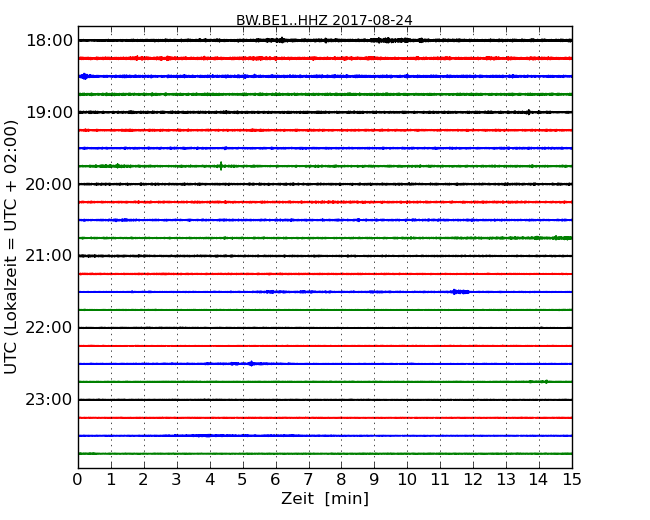This screenshot has width=650, height=520.
Task: Click the 4 minute tick label
Action: click(210, 480)
